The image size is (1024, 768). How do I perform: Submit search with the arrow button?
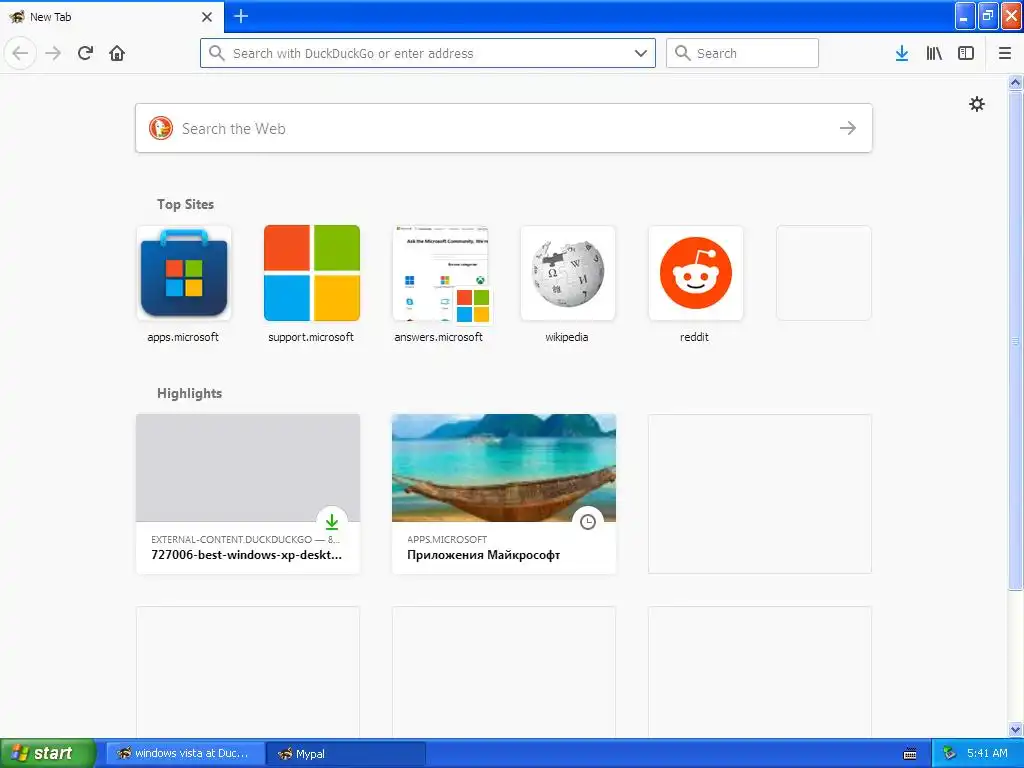click(x=848, y=128)
